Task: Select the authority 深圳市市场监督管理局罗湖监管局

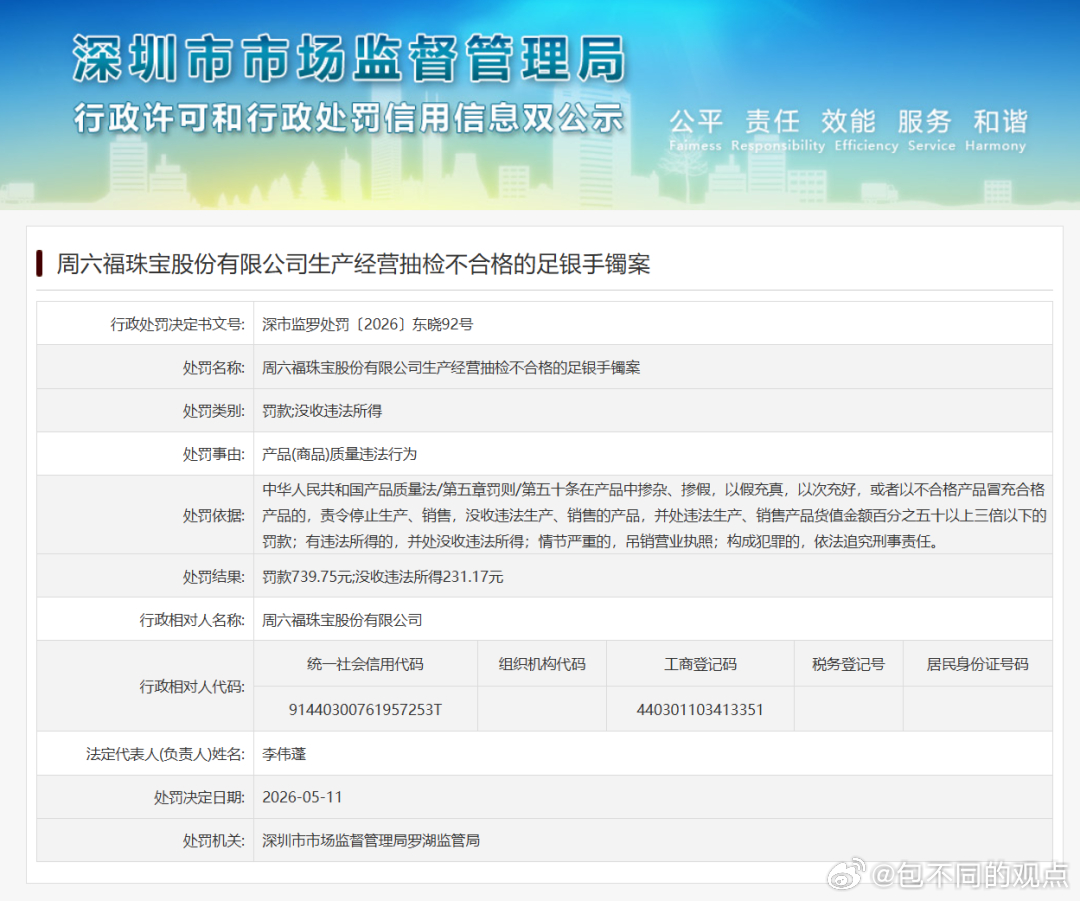Action: coord(371,840)
